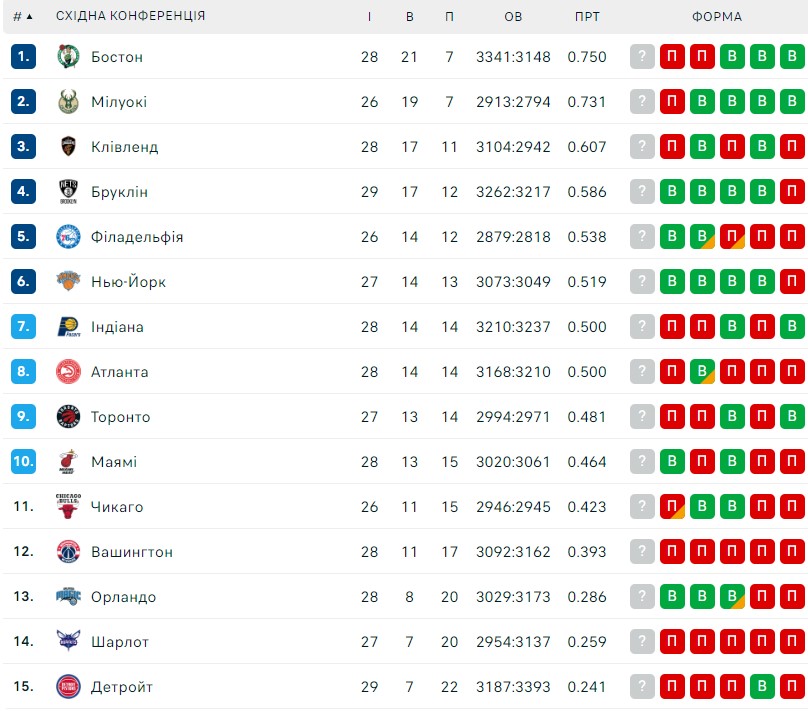Image resolution: width=808 pixels, height=711 pixels.
Task: Open the Нью-Йорк team link
Action: pos(128,282)
